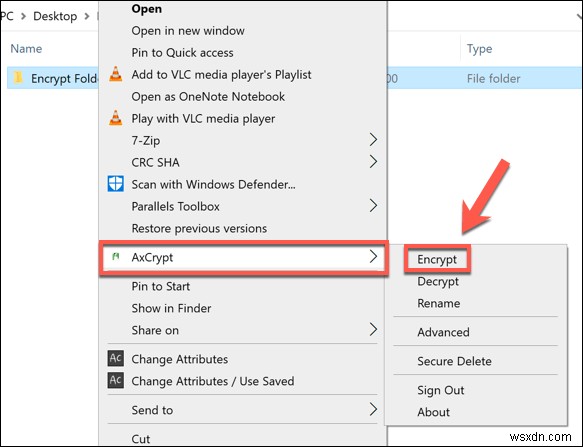Choose Rename in AxCrypt submenu
583x447 pixels.
point(438,303)
